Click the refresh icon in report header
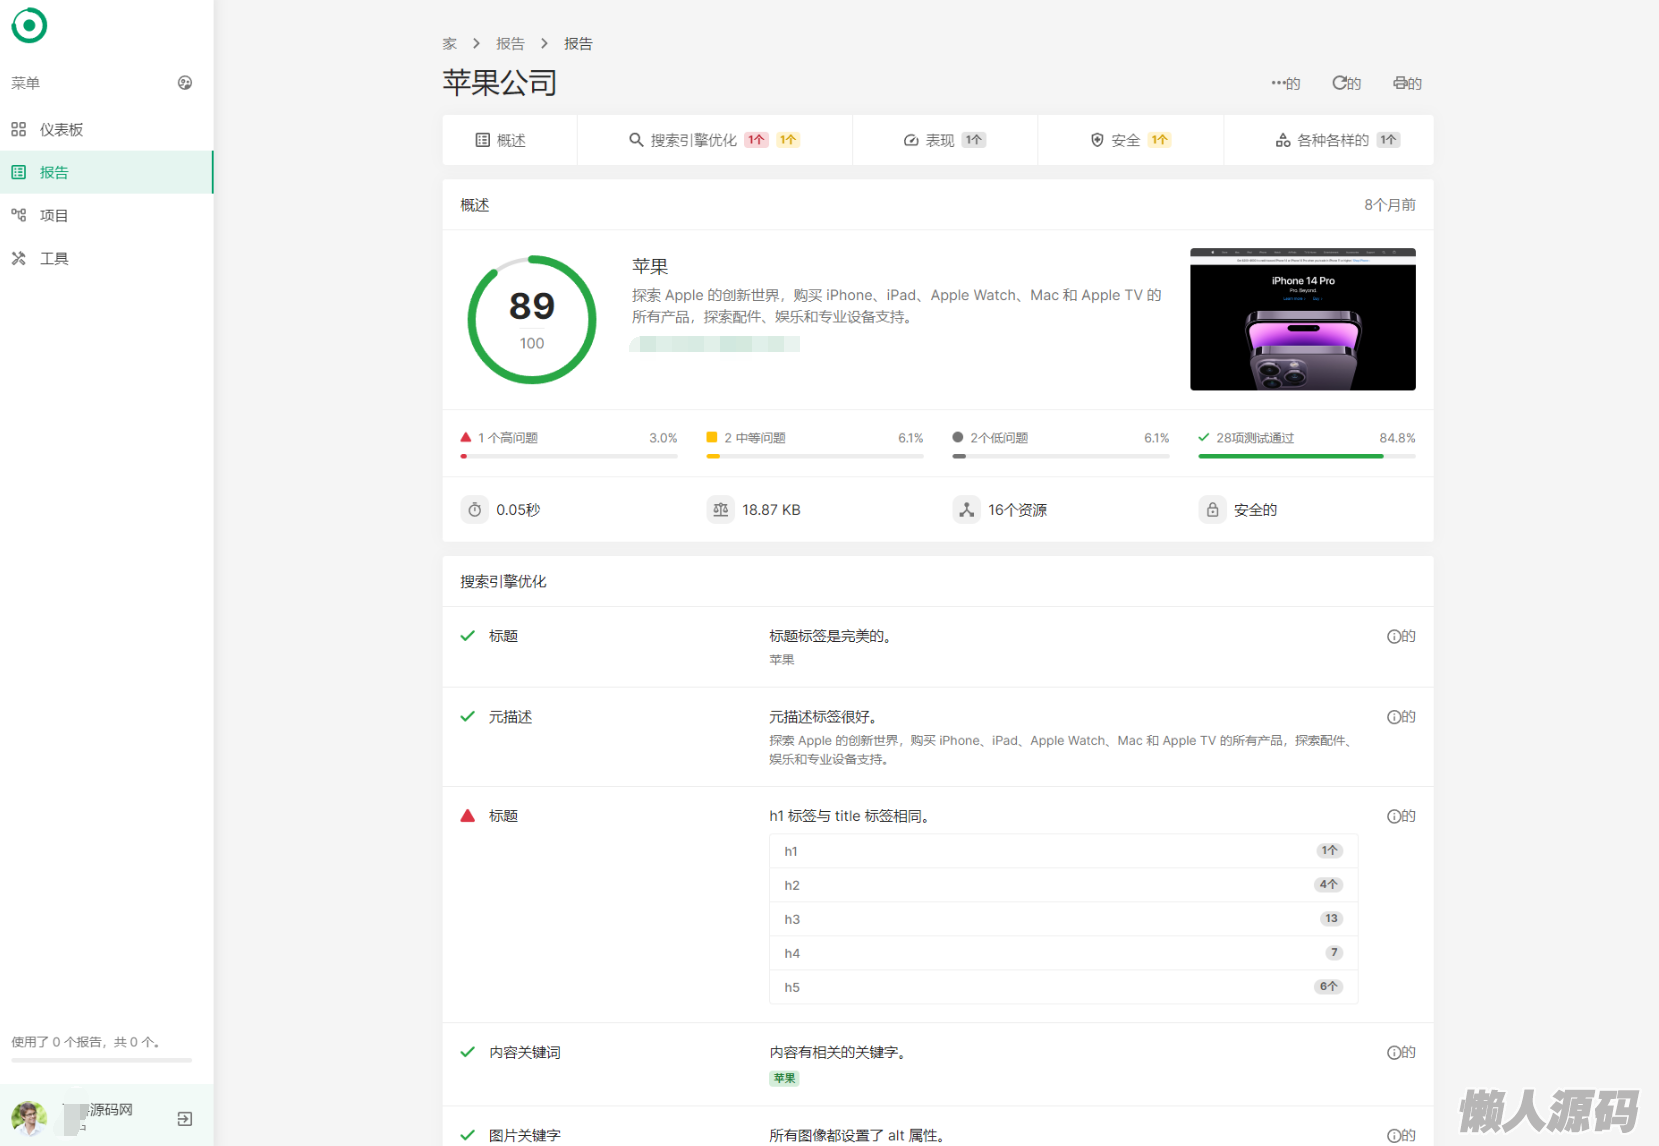The image size is (1659, 1146). pos(1340,83)
